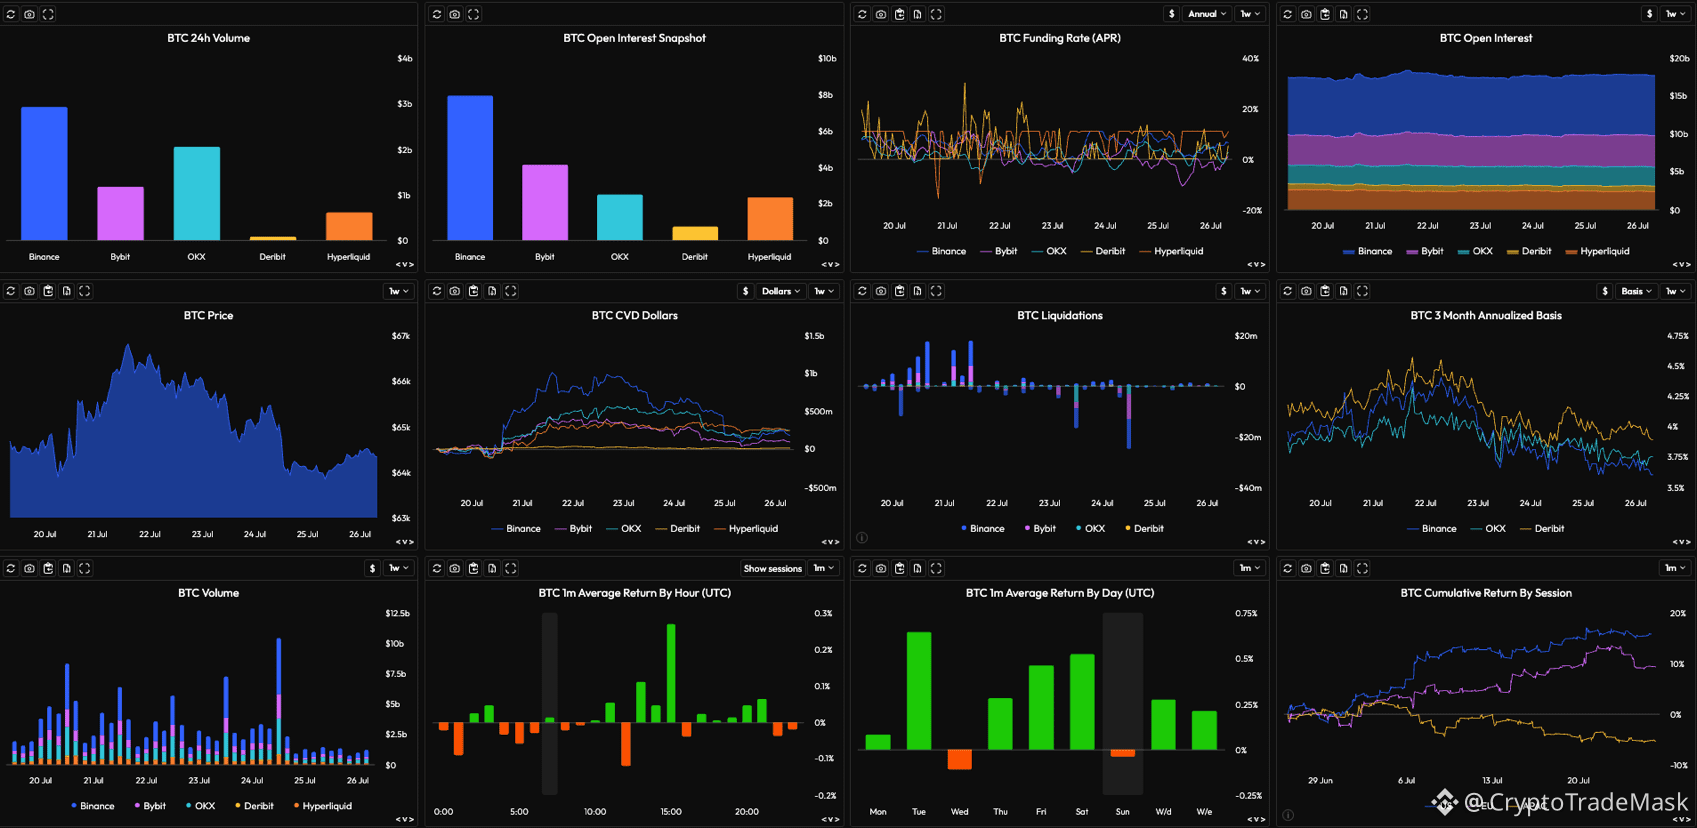Click the Bybit bar in Open Interest Snapshot
Screen dimensions: 1697x828
[x=545, y=202]
